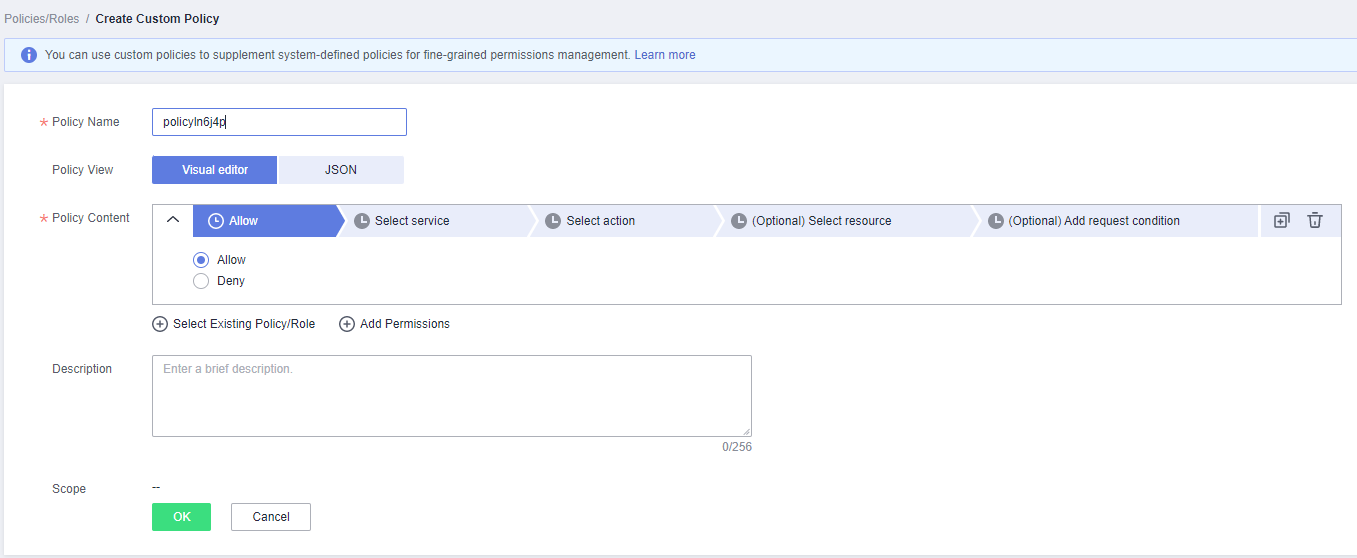Screen dimensions: 1357x558
Task: Click the trash delete statement icon
Action: pos(1315,220)
